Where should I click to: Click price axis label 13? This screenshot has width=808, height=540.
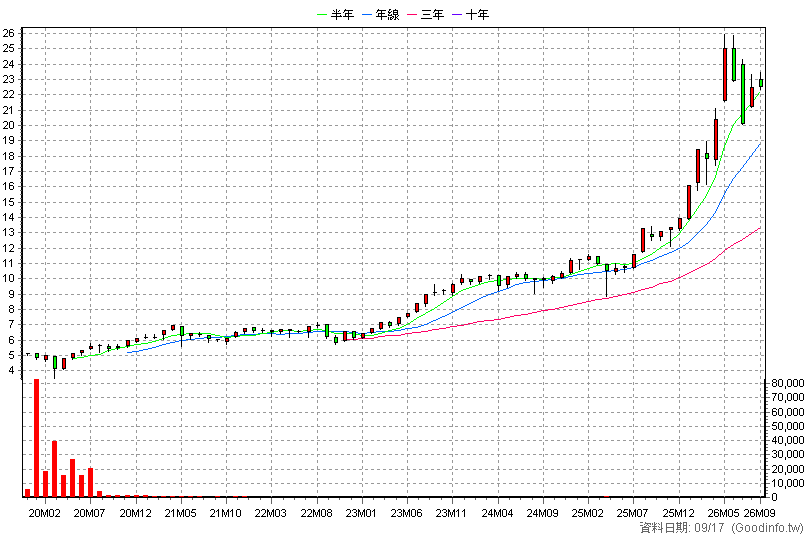click(x=9, y=233)
